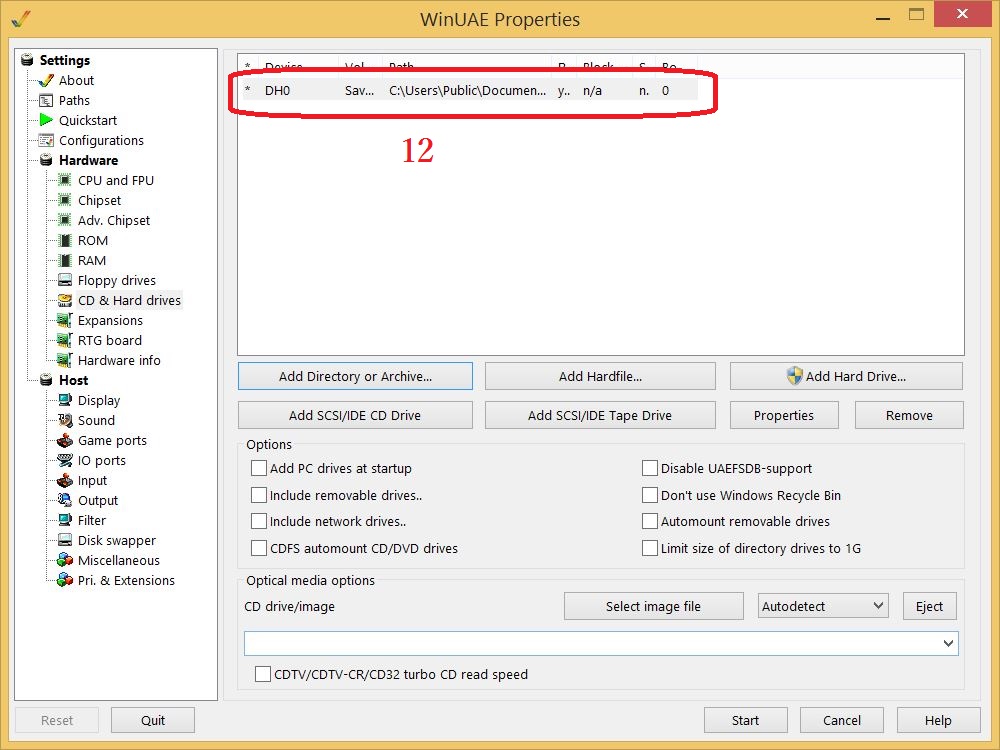
Task: Start the emulation
Action: pos(746,720)
